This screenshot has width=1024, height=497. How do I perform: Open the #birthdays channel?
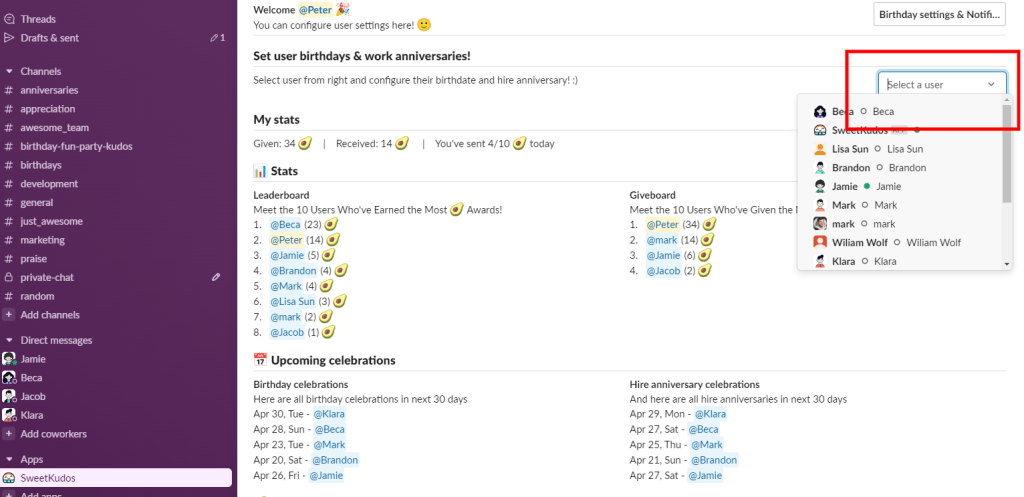pyautogui.click(x=40, y=165)
